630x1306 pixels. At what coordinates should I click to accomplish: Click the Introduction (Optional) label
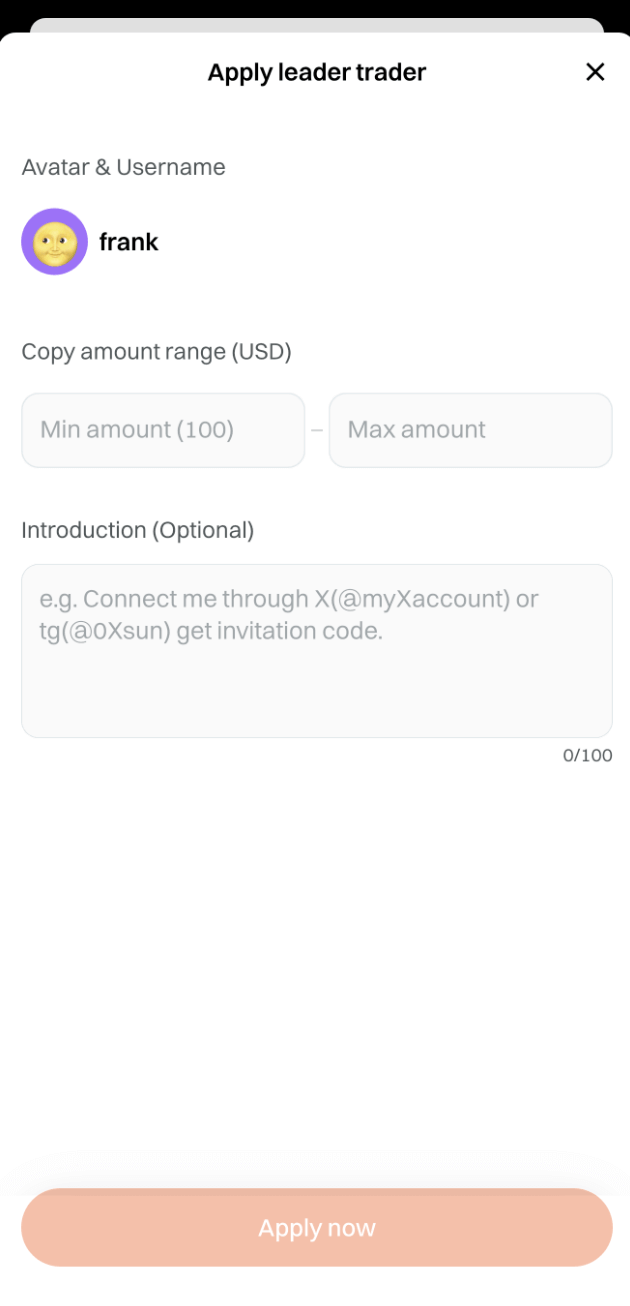[138, 529]
